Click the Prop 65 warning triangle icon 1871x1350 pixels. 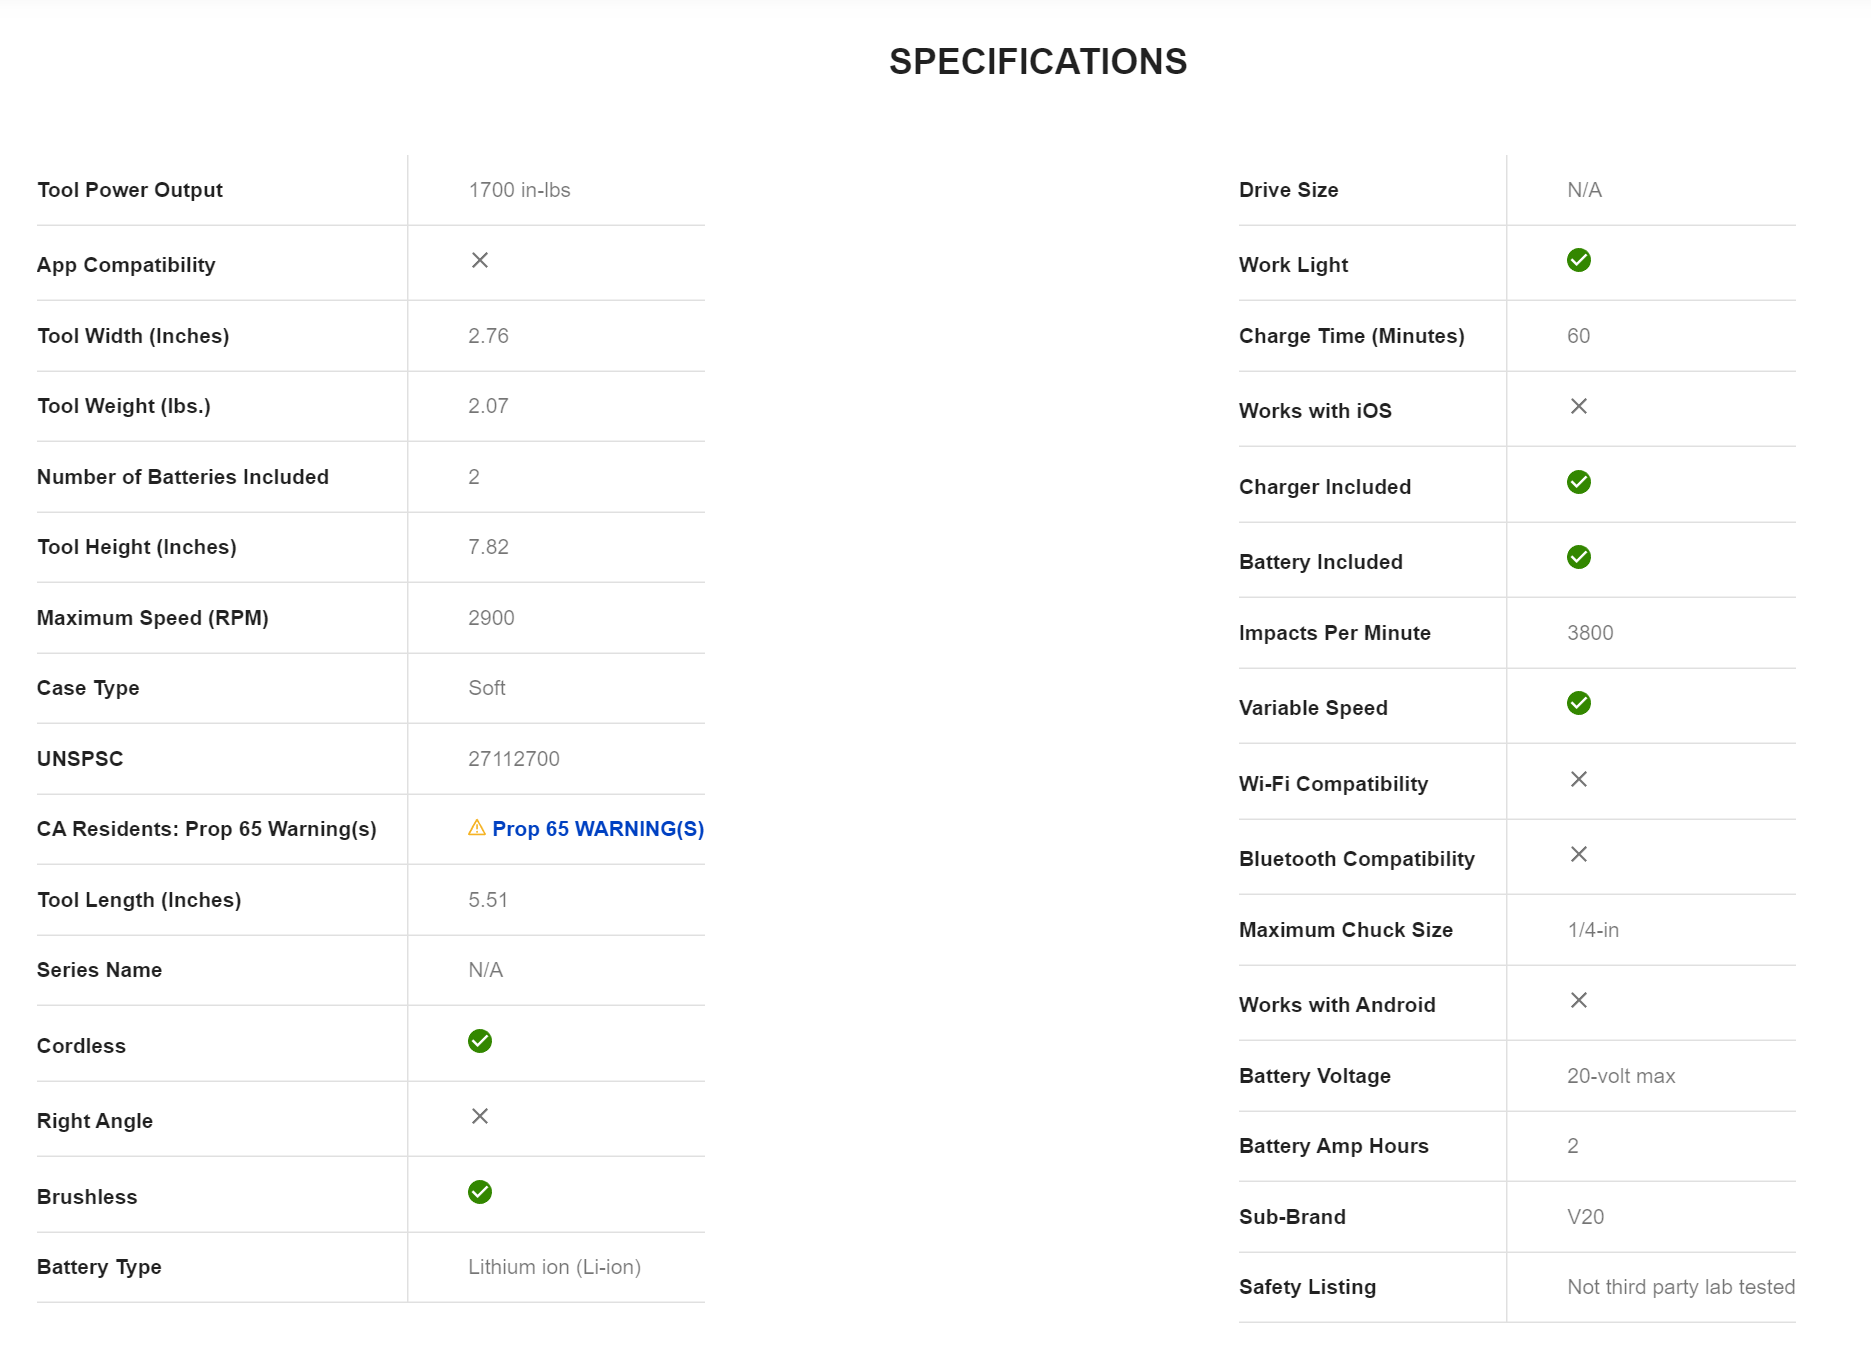(477, 828)
